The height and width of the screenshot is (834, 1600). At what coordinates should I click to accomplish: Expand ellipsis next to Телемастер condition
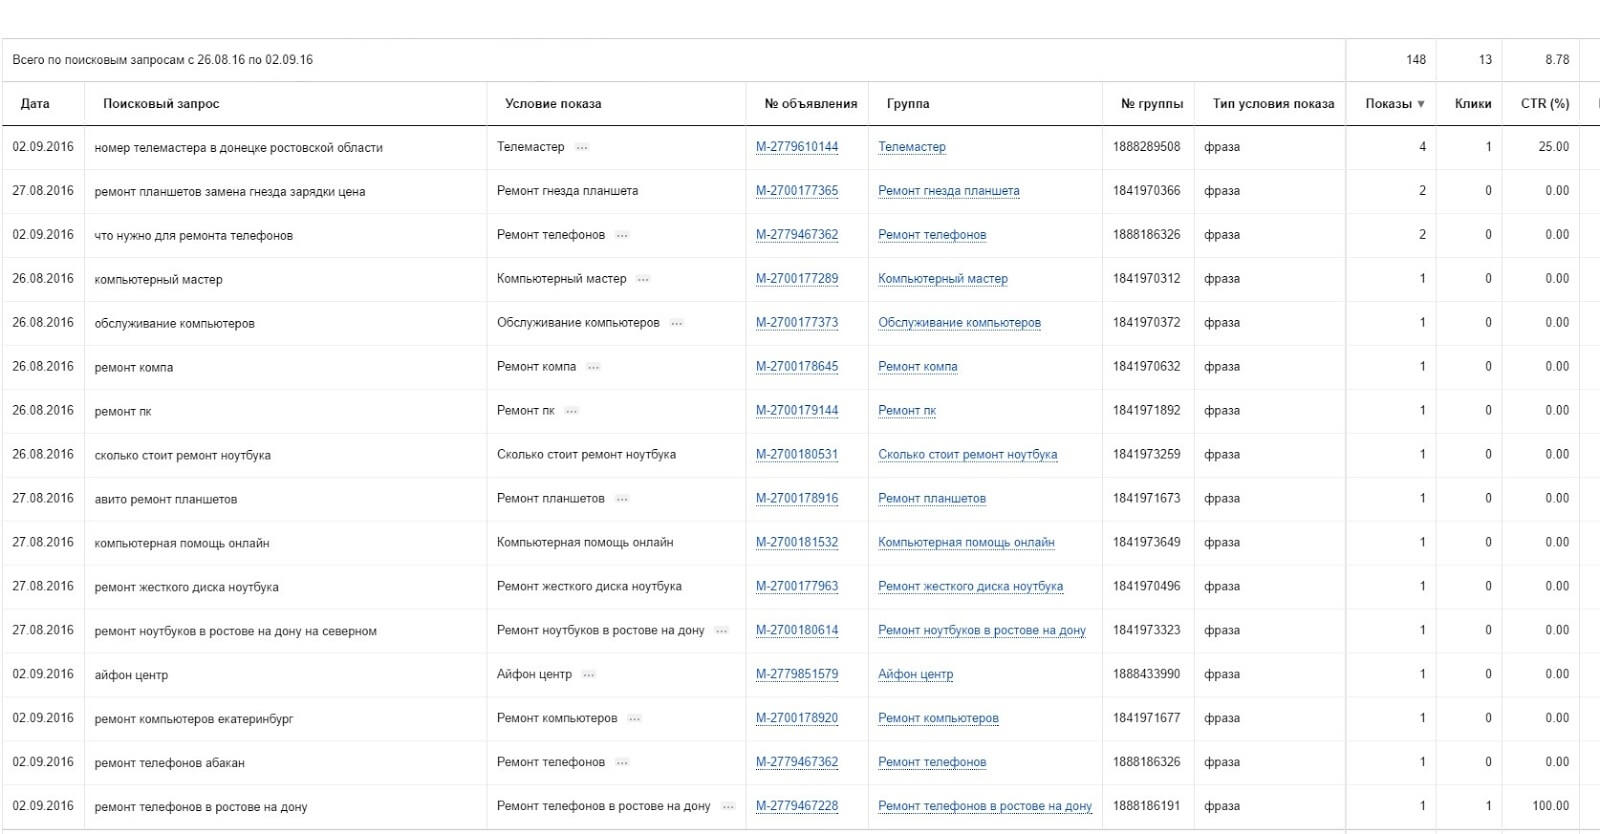[x=582, y=148]
